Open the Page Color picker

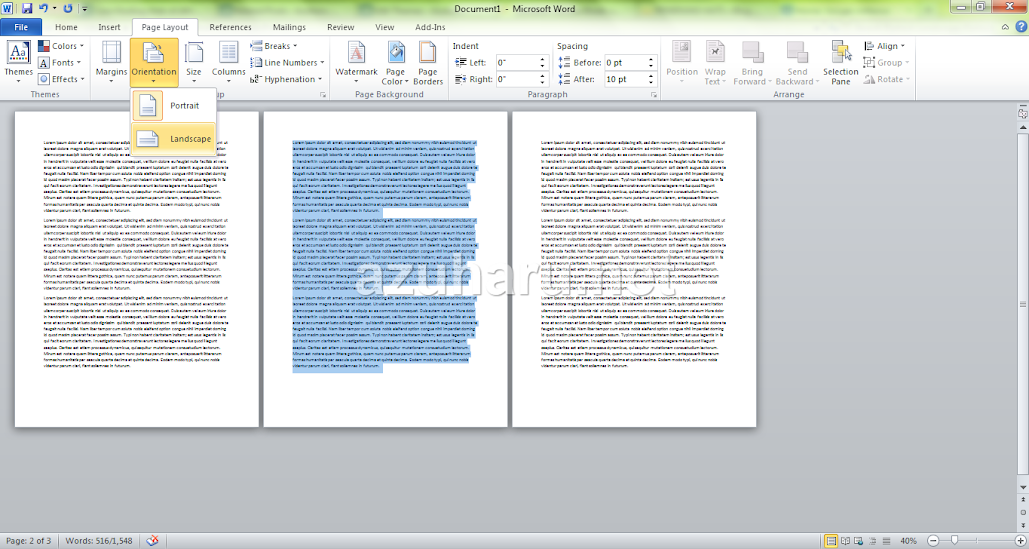click(x=395, y=62)
